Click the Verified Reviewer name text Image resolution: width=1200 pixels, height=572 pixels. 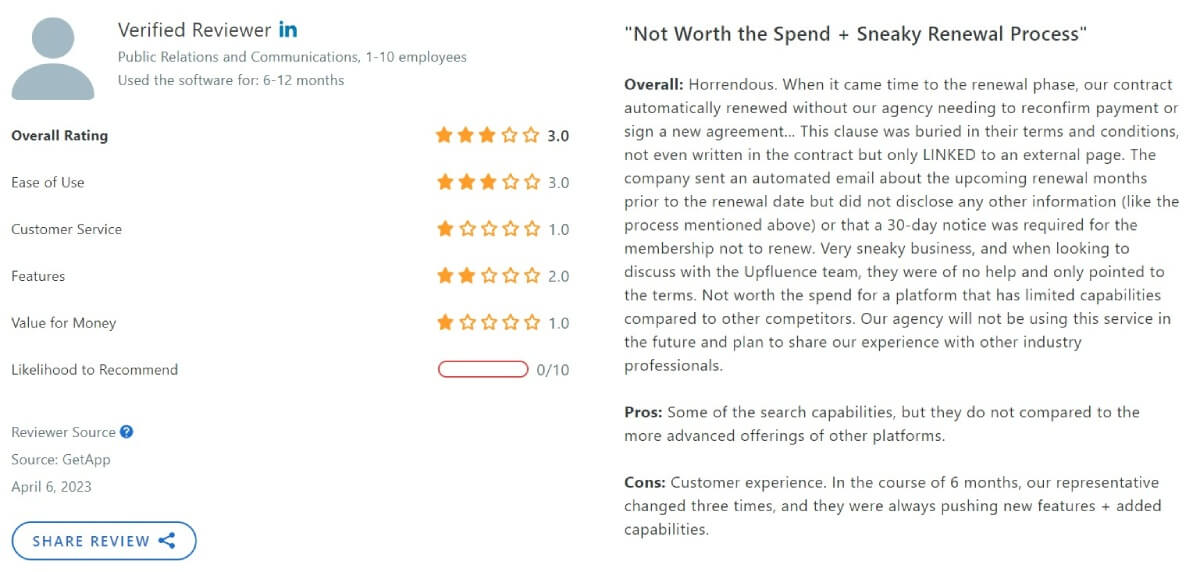coord(194,30)
